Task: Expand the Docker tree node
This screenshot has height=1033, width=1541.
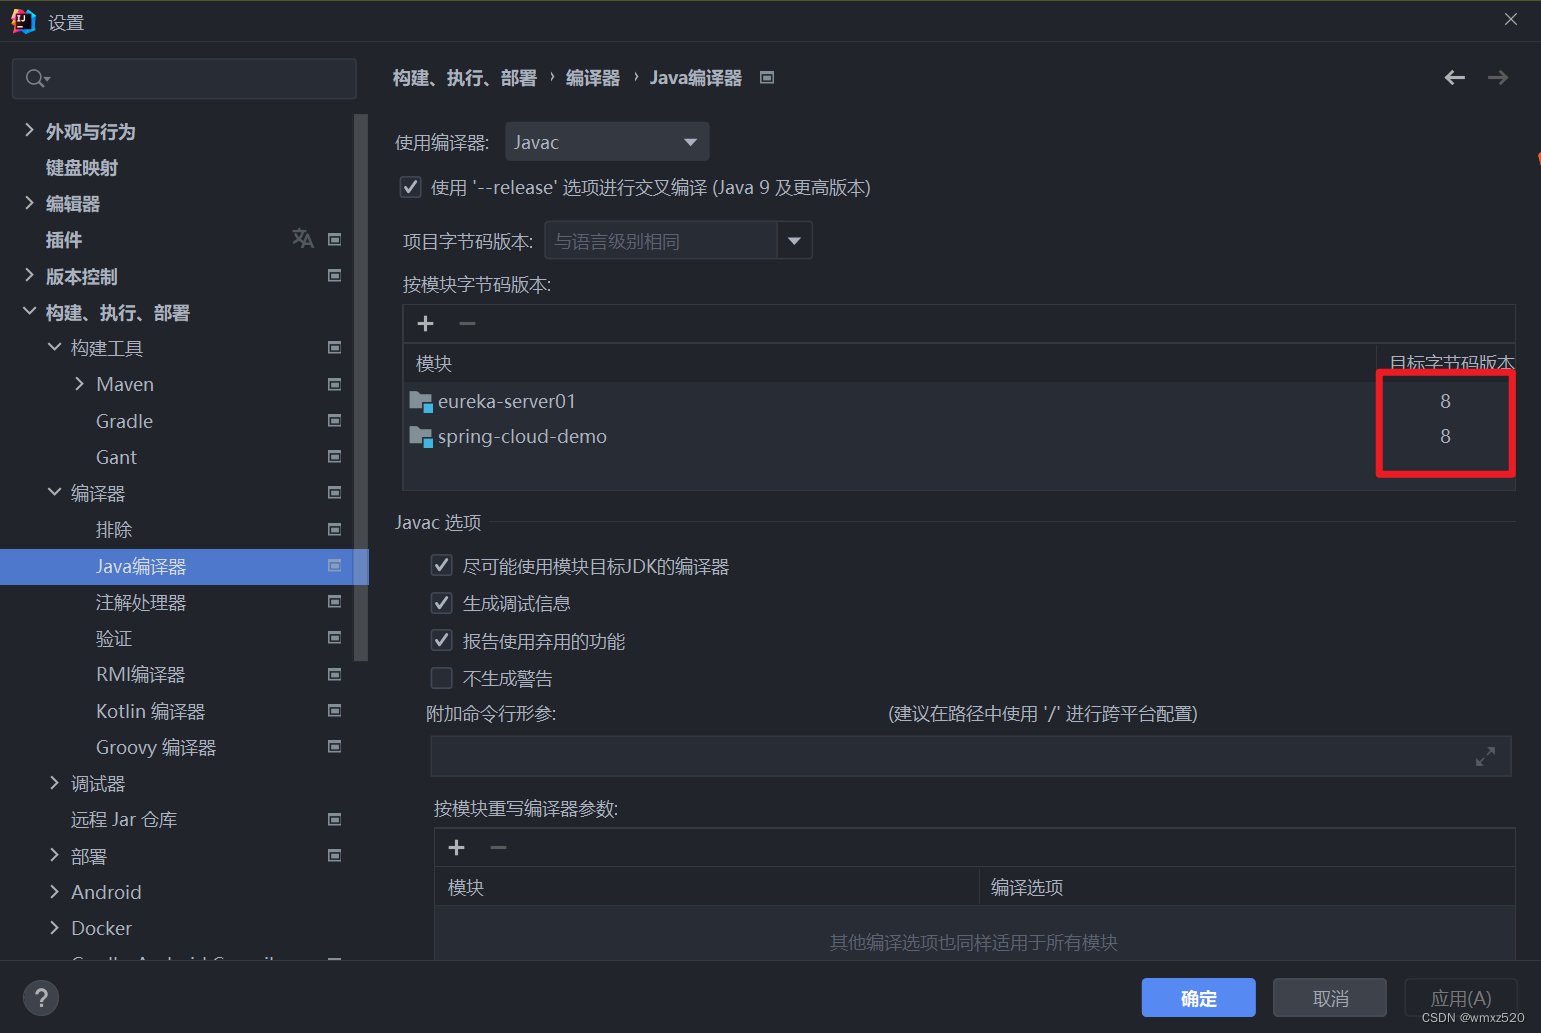Action: [54, 927]
